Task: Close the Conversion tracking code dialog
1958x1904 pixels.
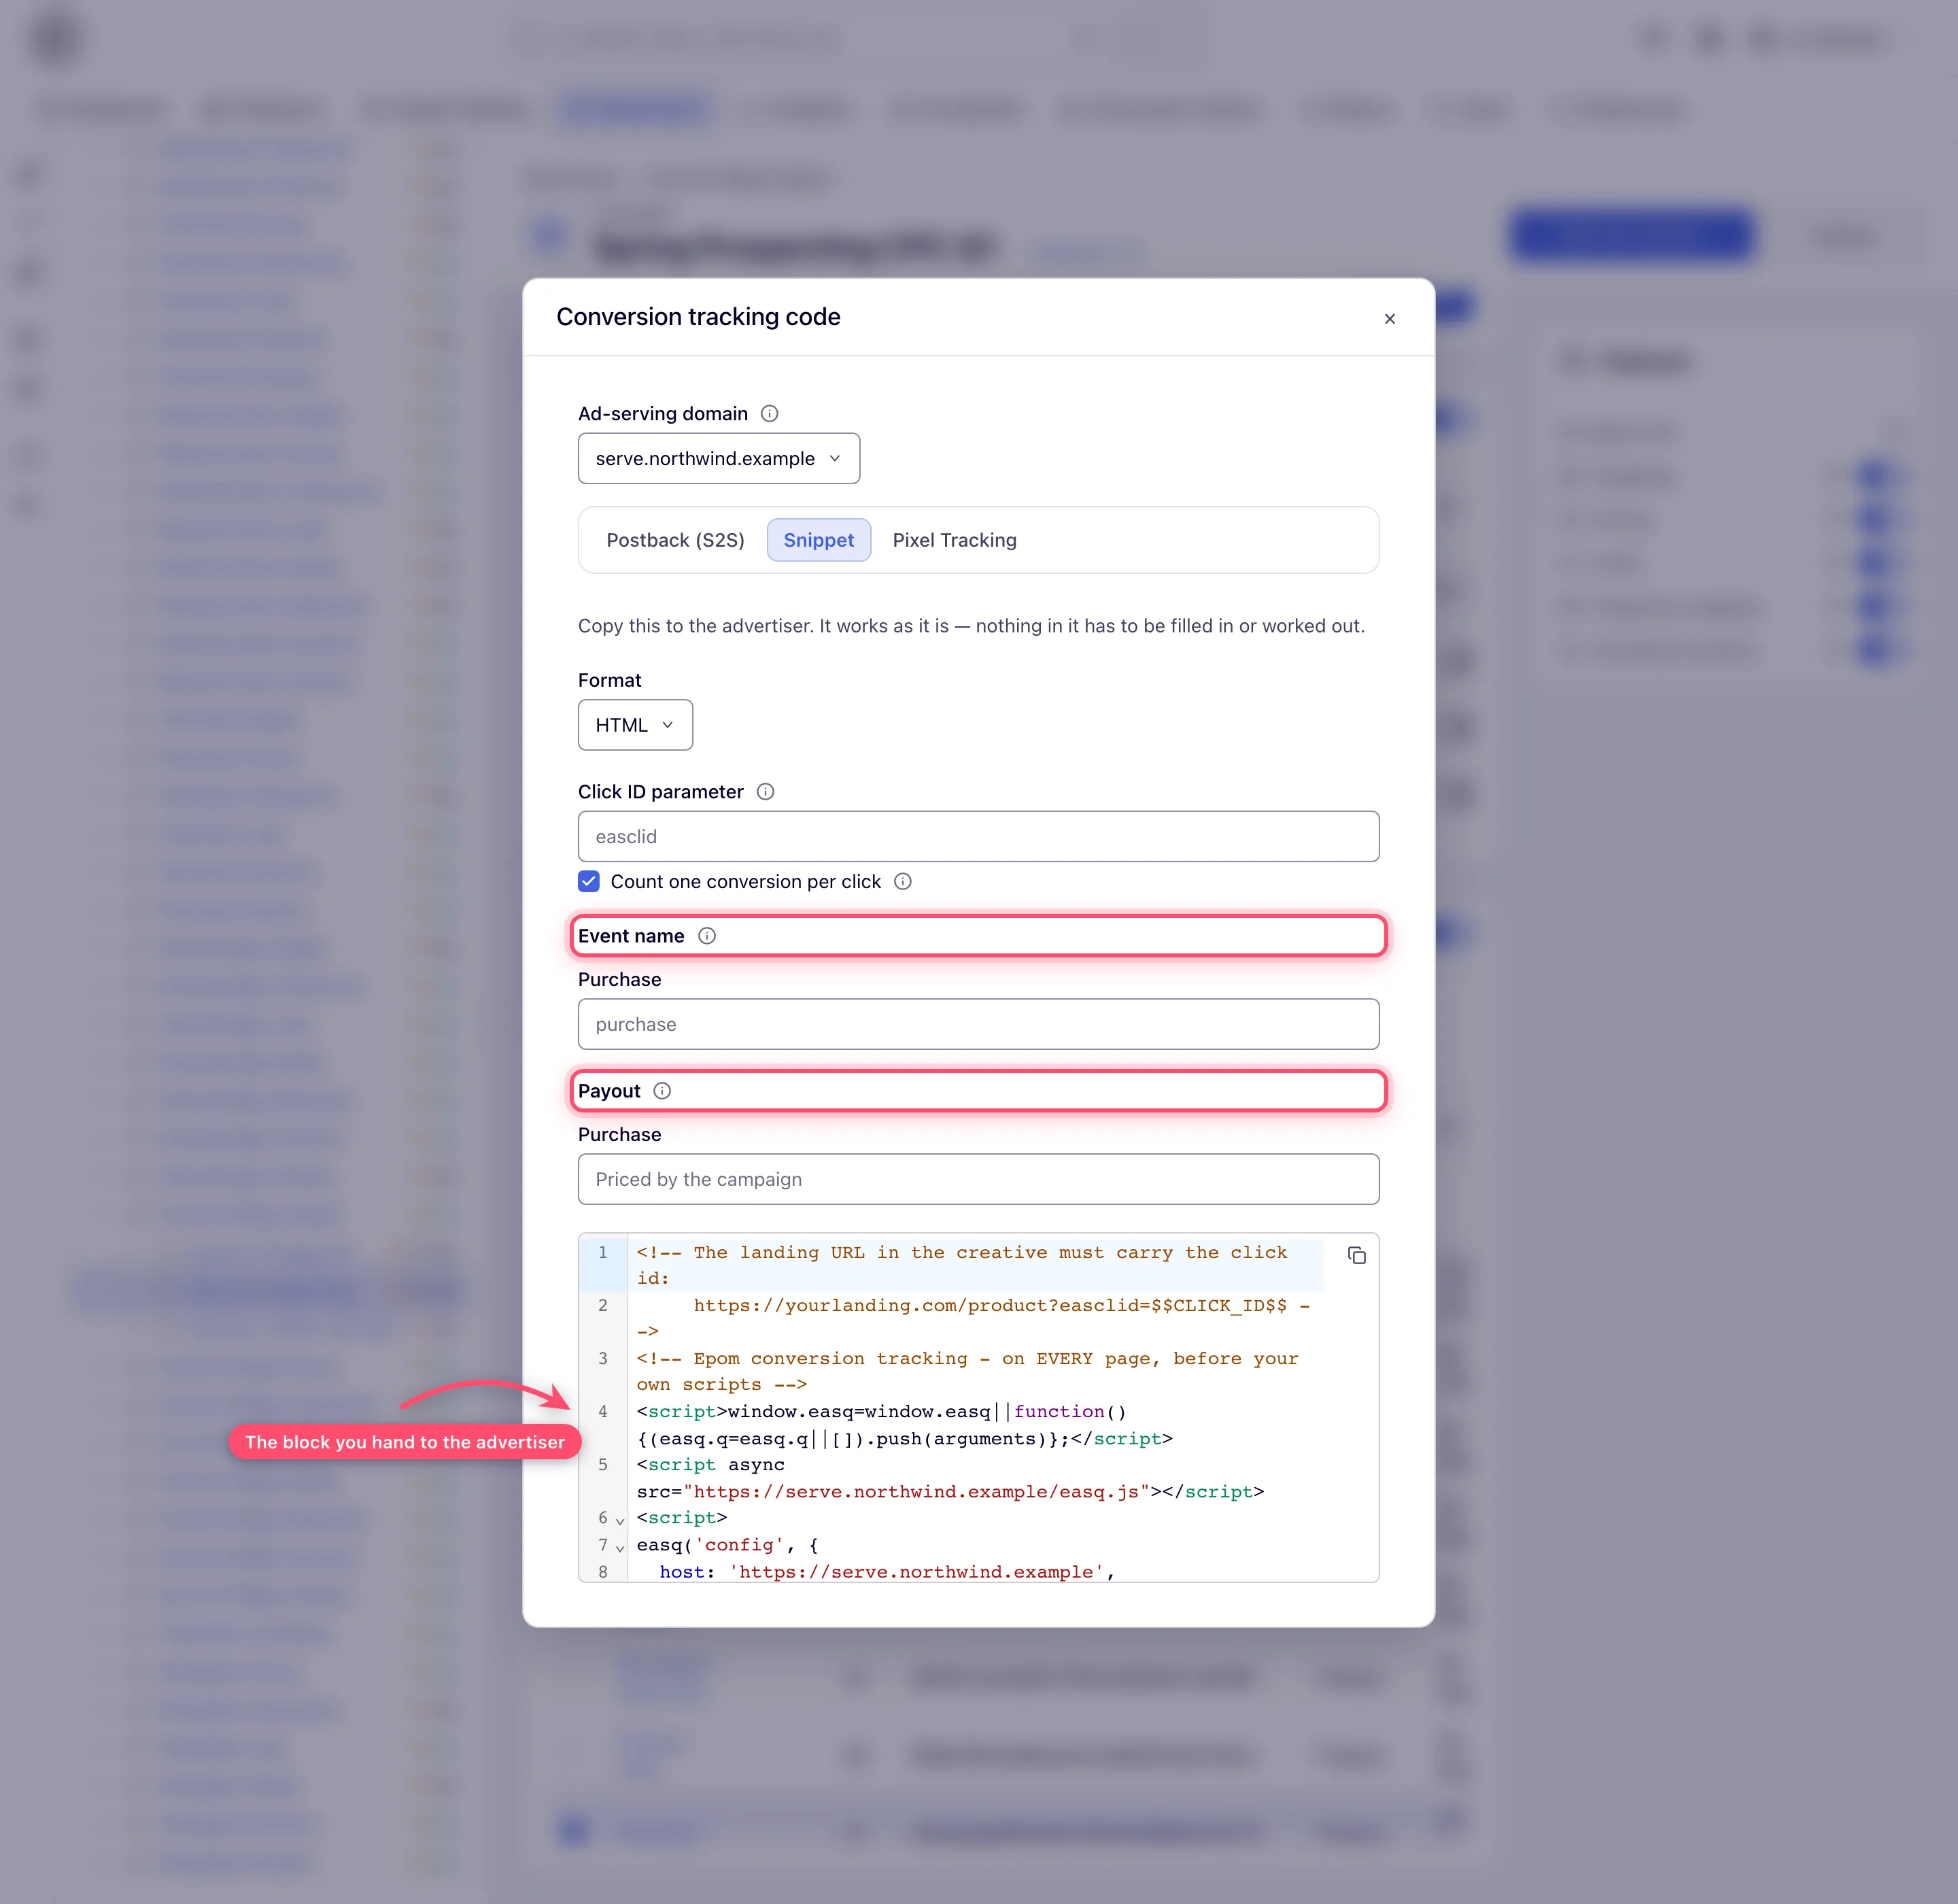Action: (x=1389, y=318)
